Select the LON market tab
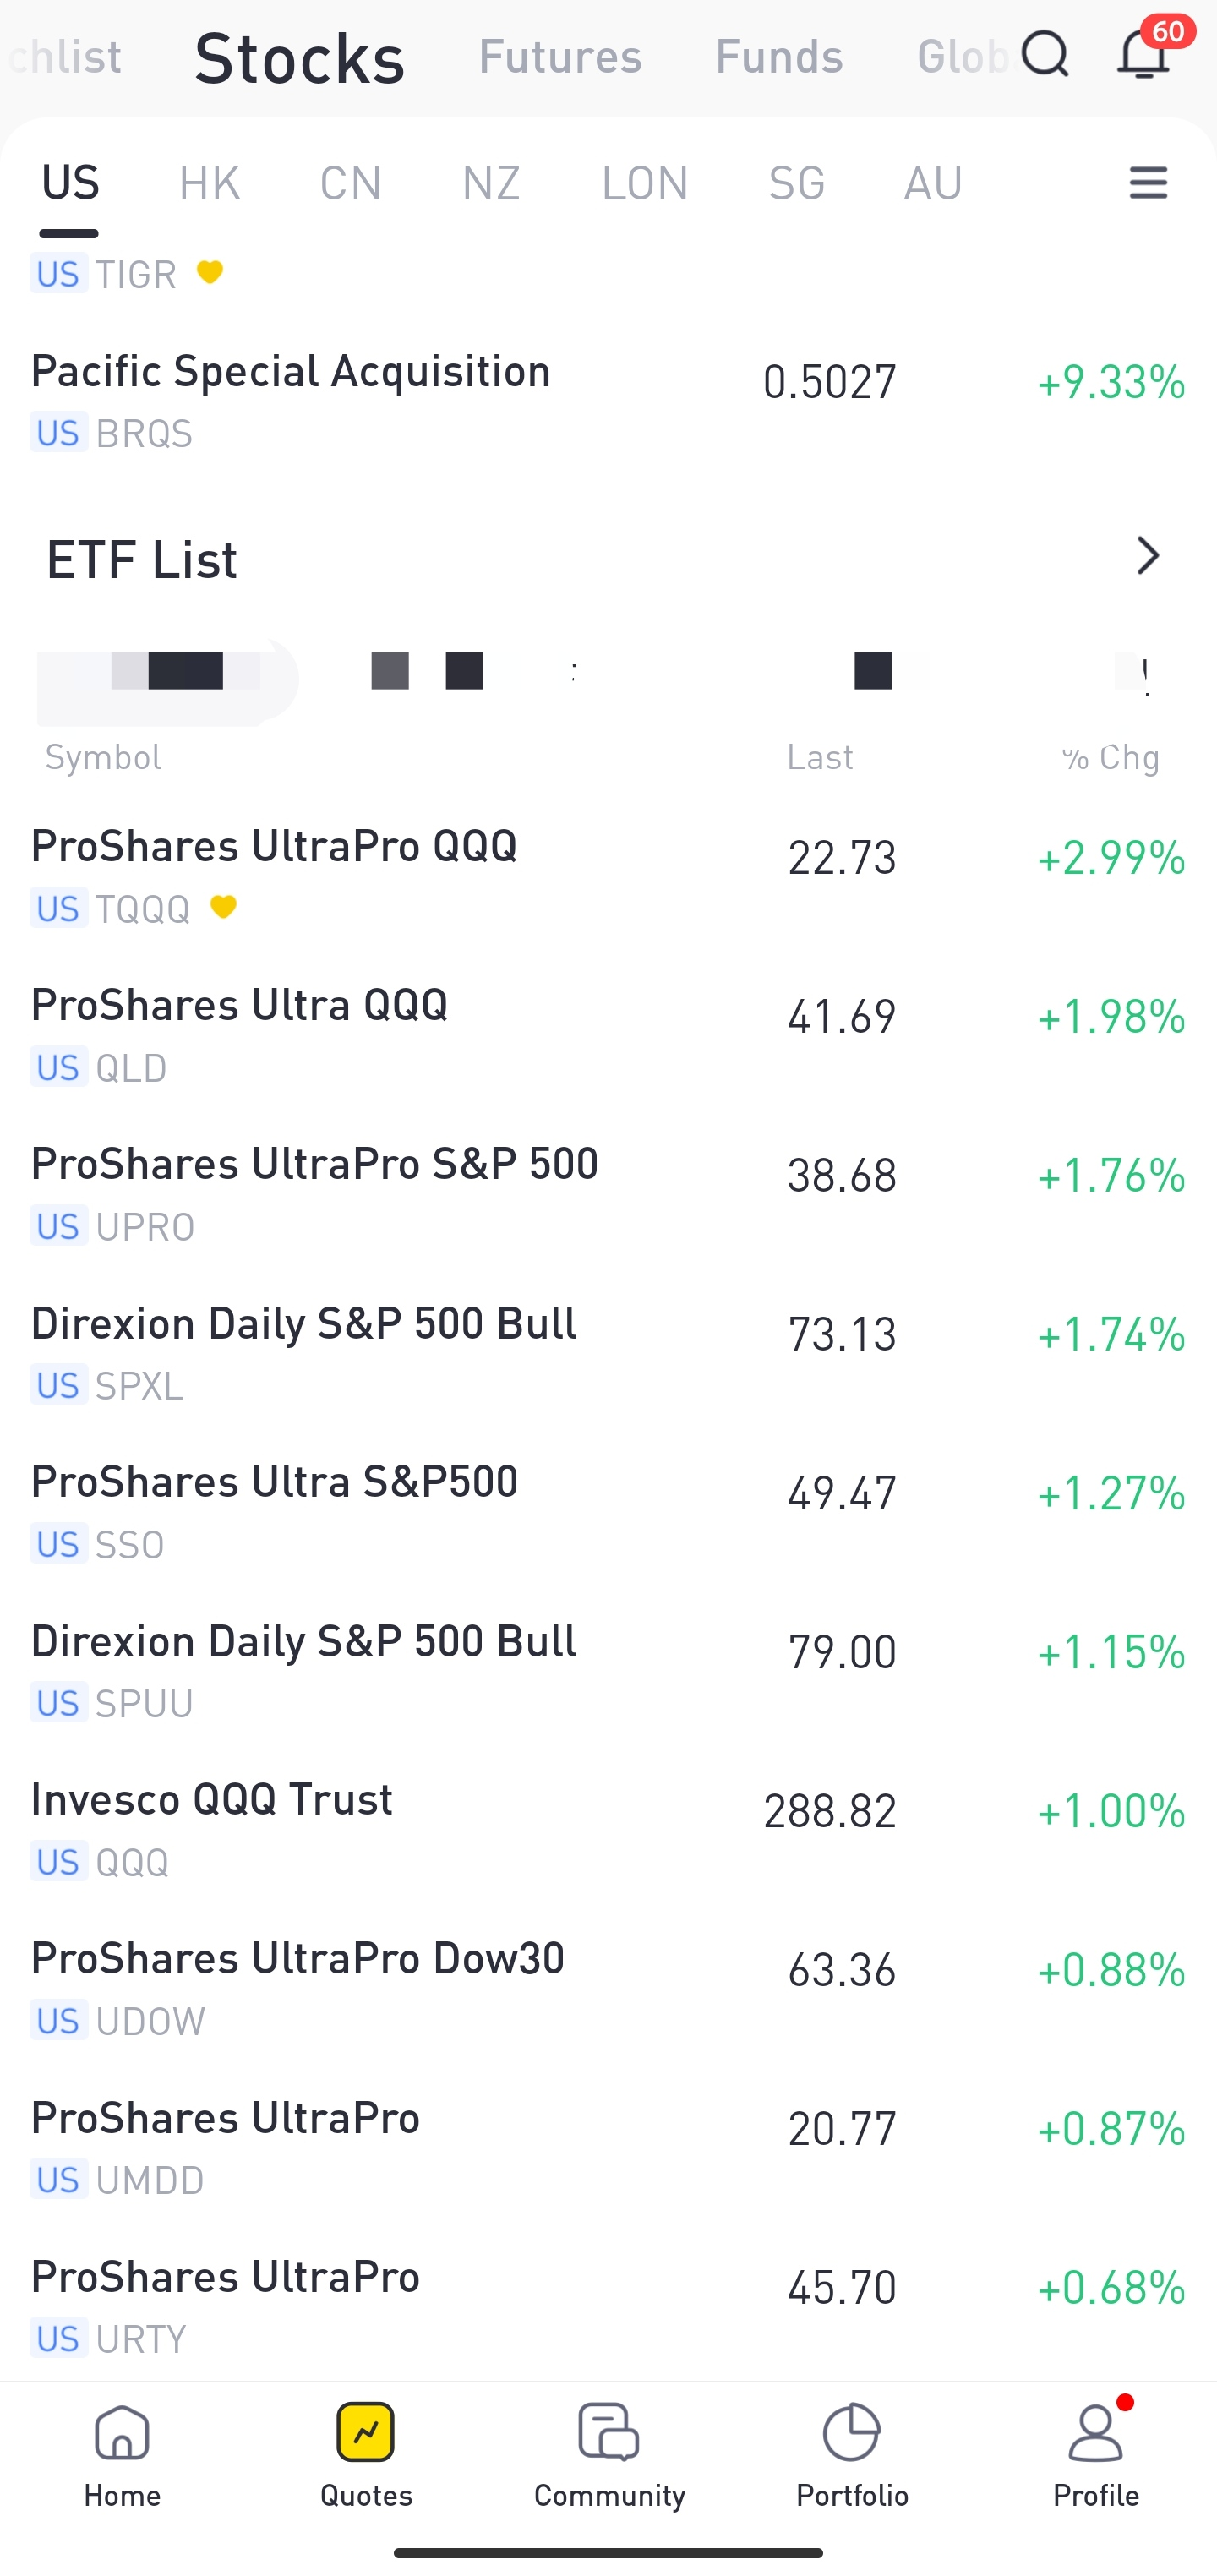The height and width of the screenshot is (2576, 1217). tap(645, 183)
